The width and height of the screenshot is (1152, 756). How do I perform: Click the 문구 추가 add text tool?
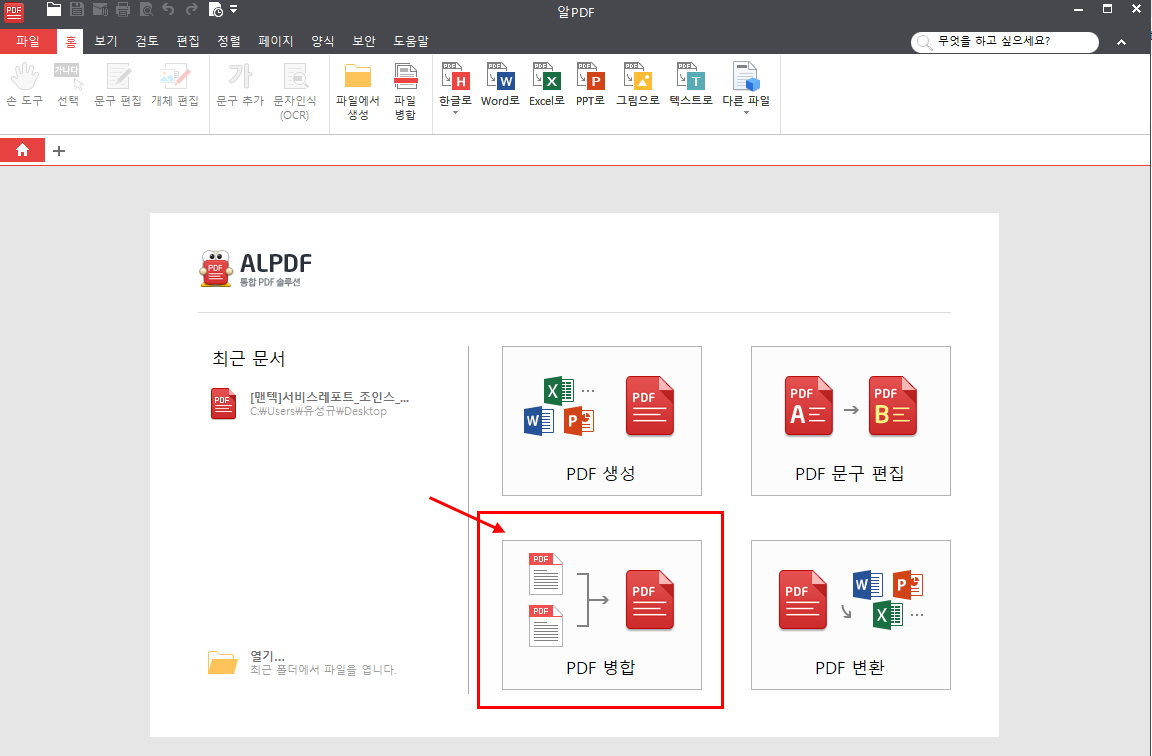pos(240,85)
